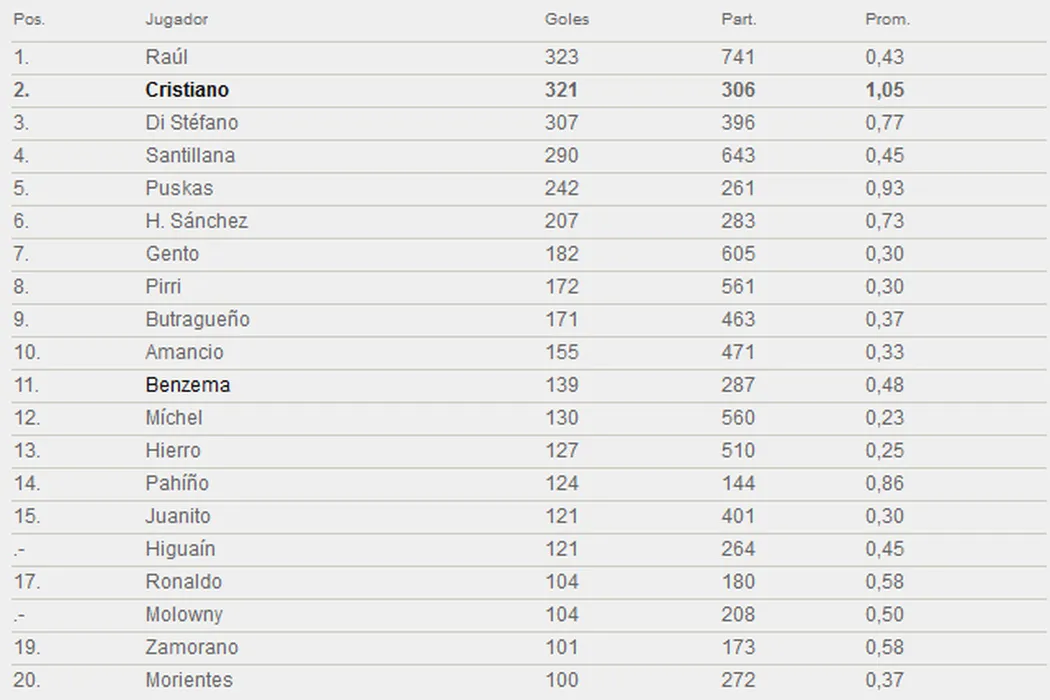Select Higuaín in the table
This screenshot has height=700, width=1050.
(180, 549)
